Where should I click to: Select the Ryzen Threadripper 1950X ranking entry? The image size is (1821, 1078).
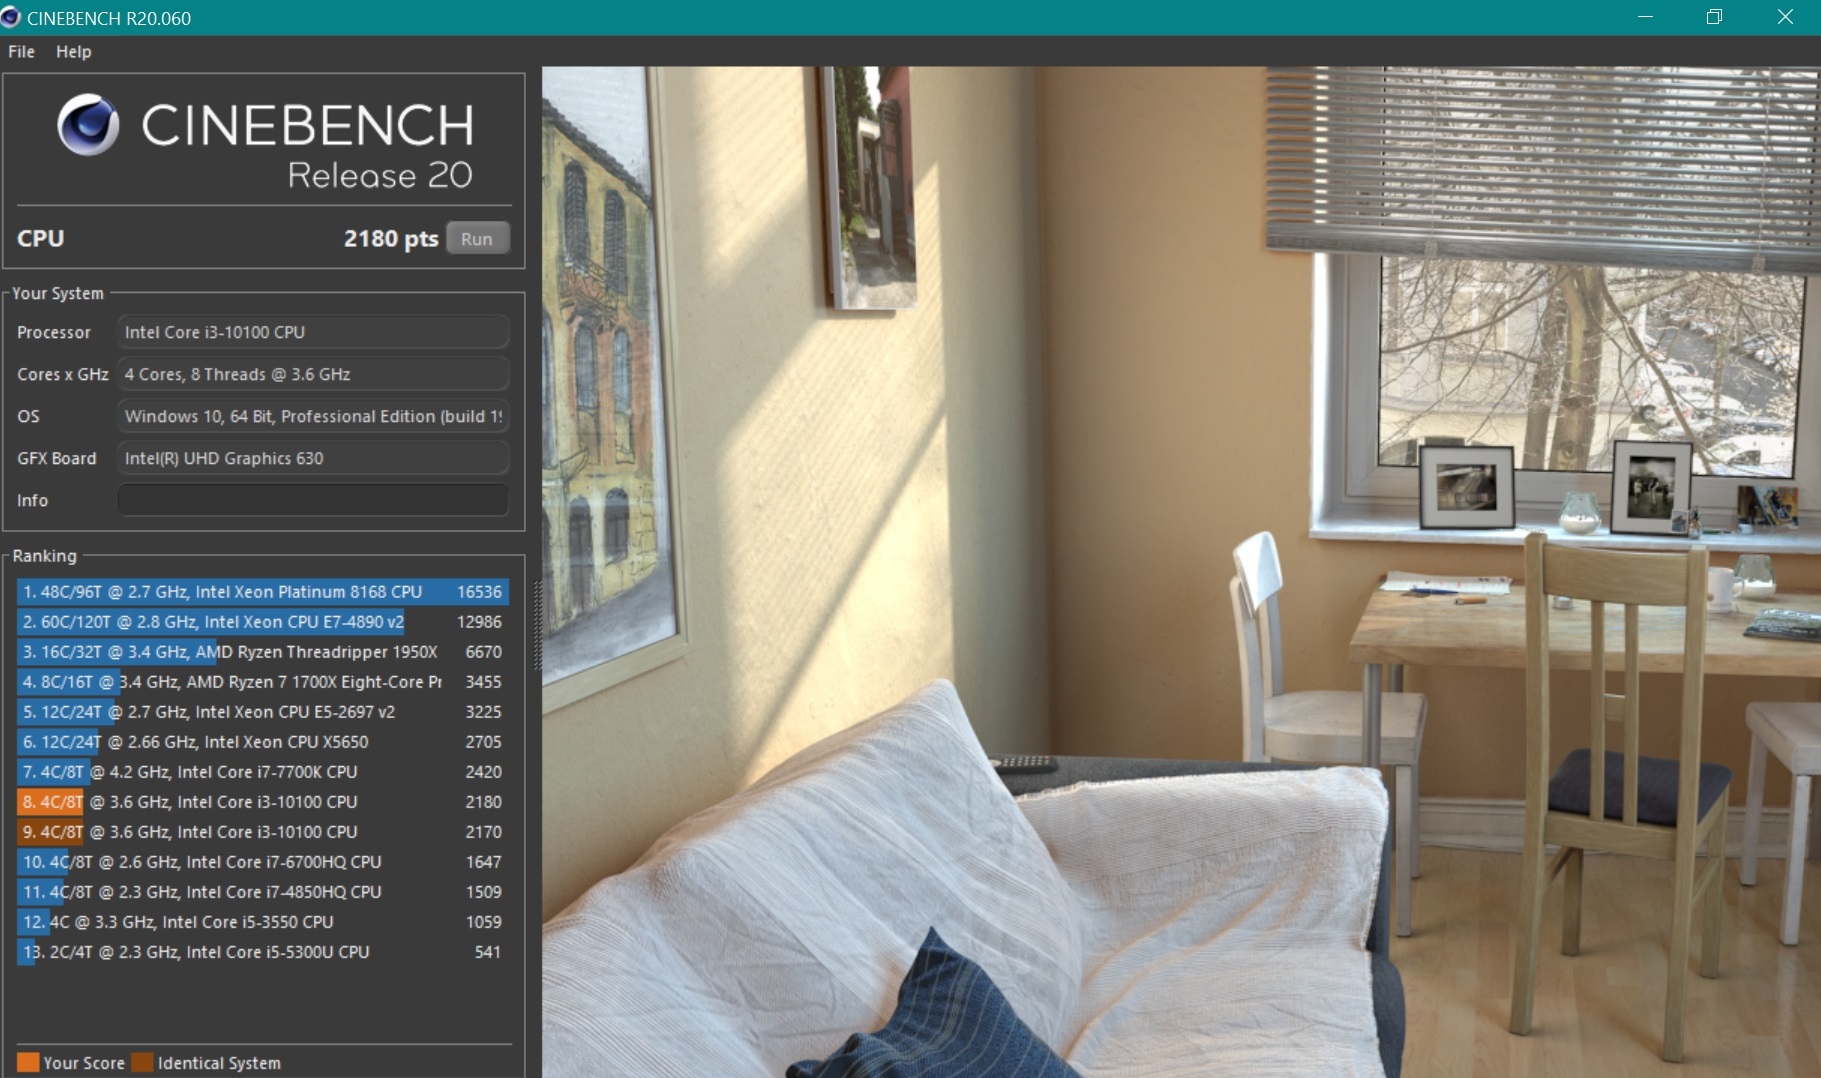coord(263,652)
